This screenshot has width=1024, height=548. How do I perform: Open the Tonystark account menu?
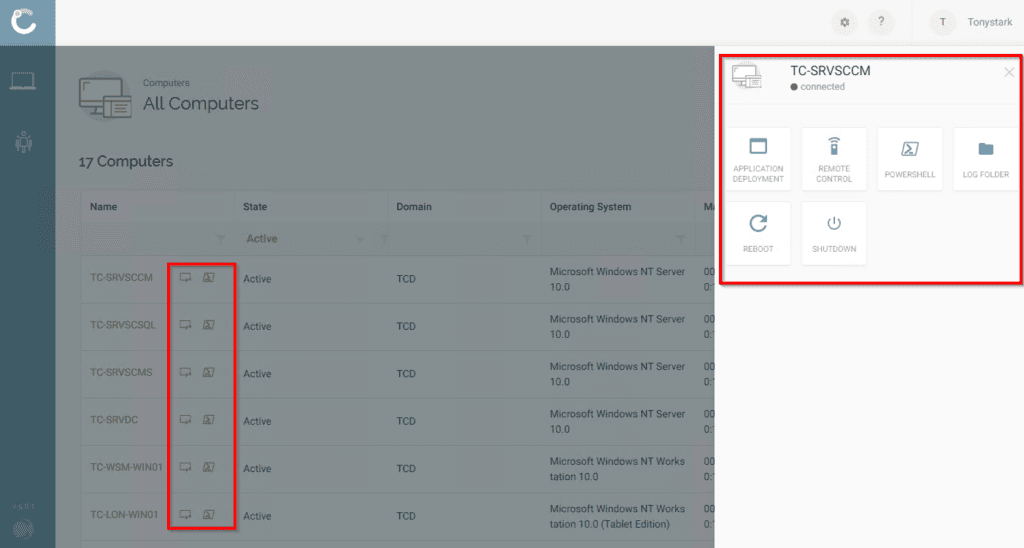[989, 22]
